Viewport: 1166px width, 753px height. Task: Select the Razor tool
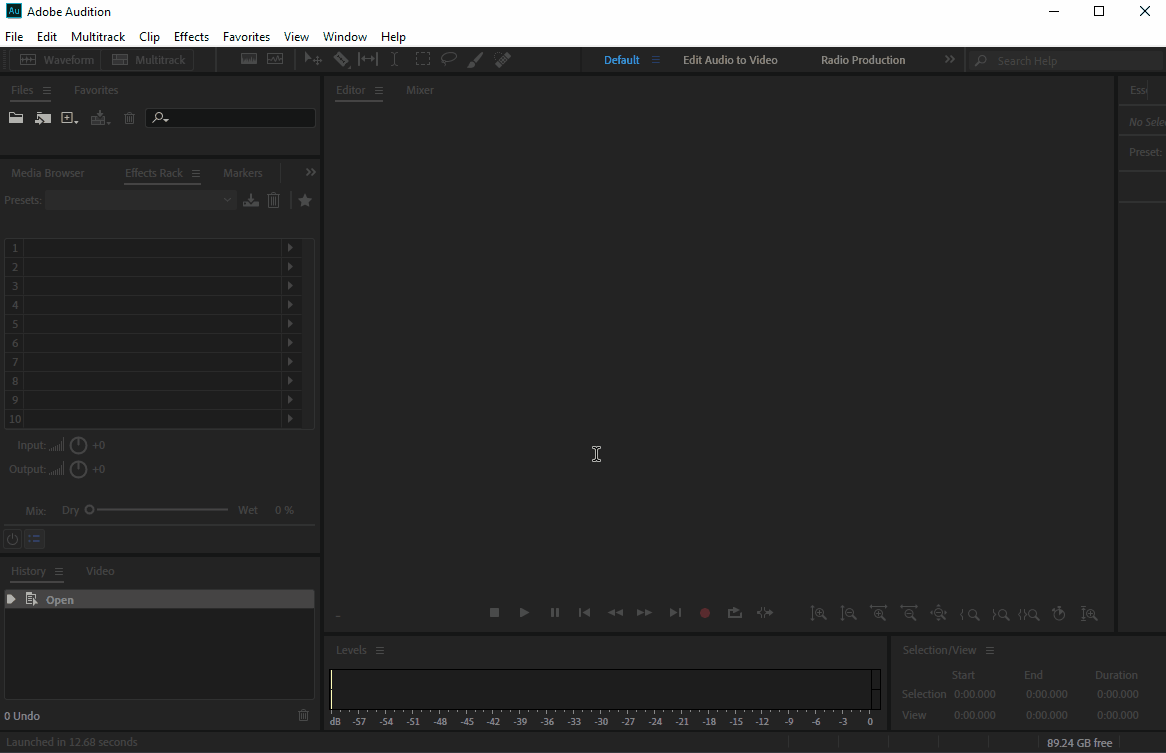click(341, 59)
